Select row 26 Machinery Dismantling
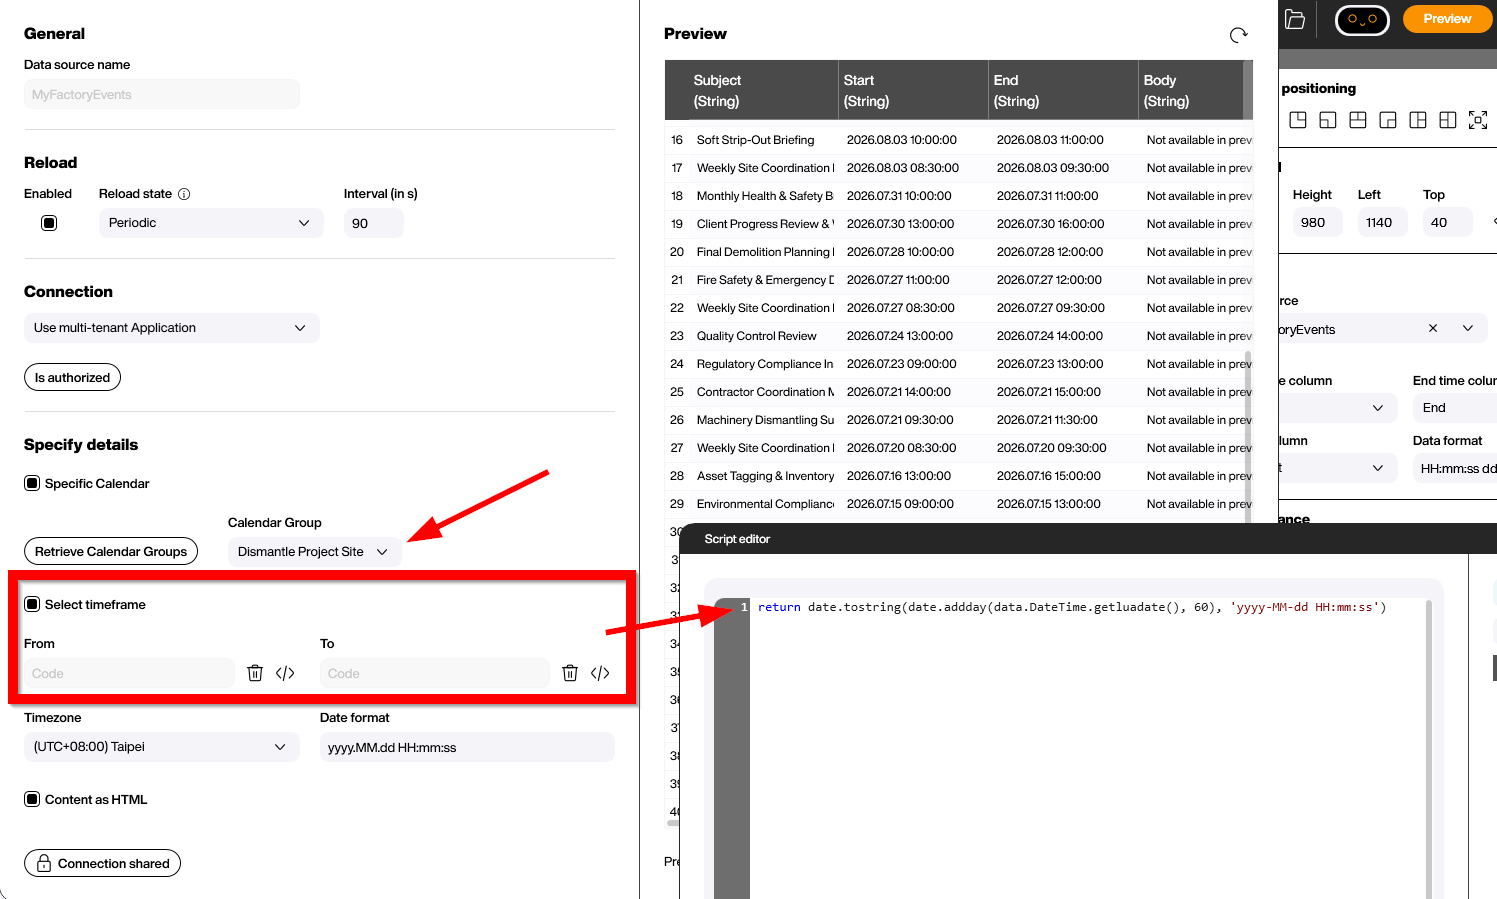Image resolution: width=1497 pixels, height=899 pixels. pos(959,420)
